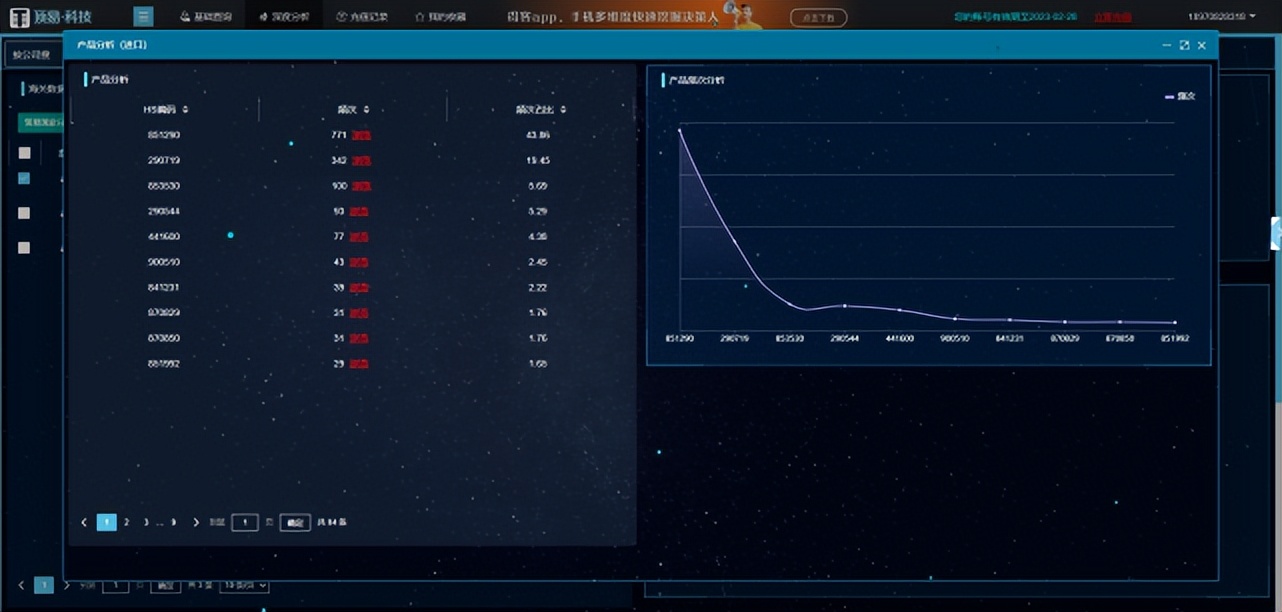Open the account phone number dropdown

pyautogui.click(x=1222, y=17)
